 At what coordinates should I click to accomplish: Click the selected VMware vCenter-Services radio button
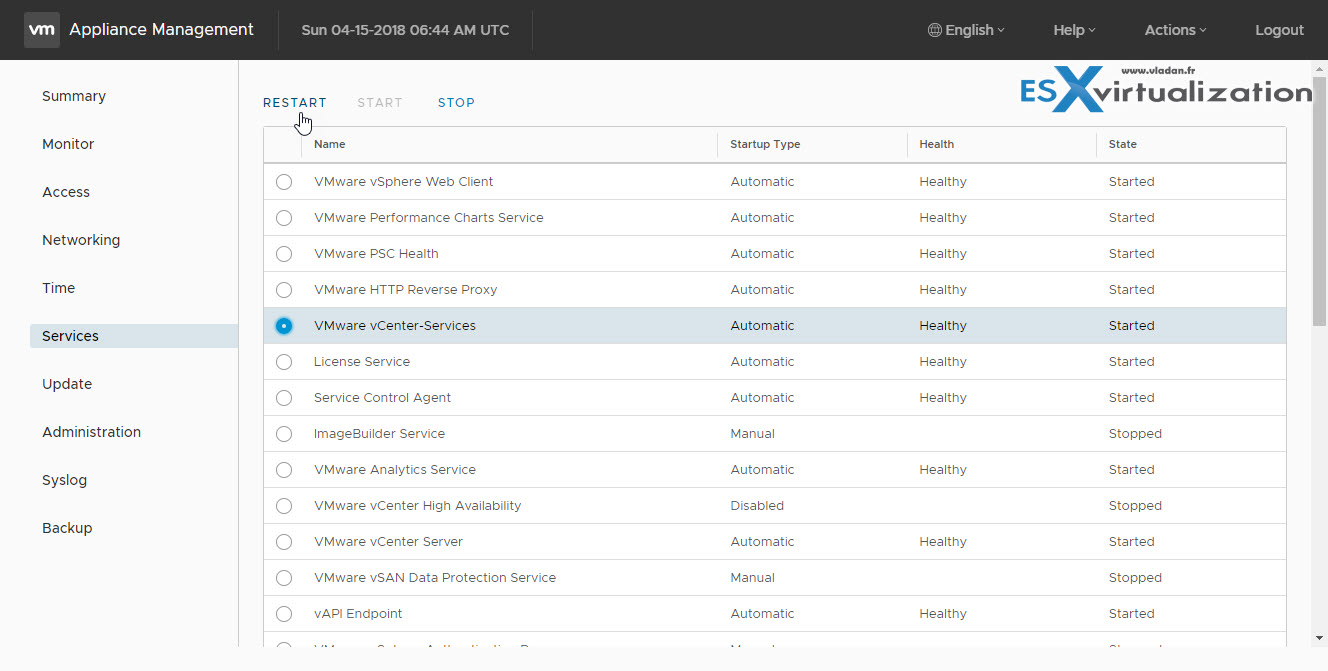pos(284,326)
